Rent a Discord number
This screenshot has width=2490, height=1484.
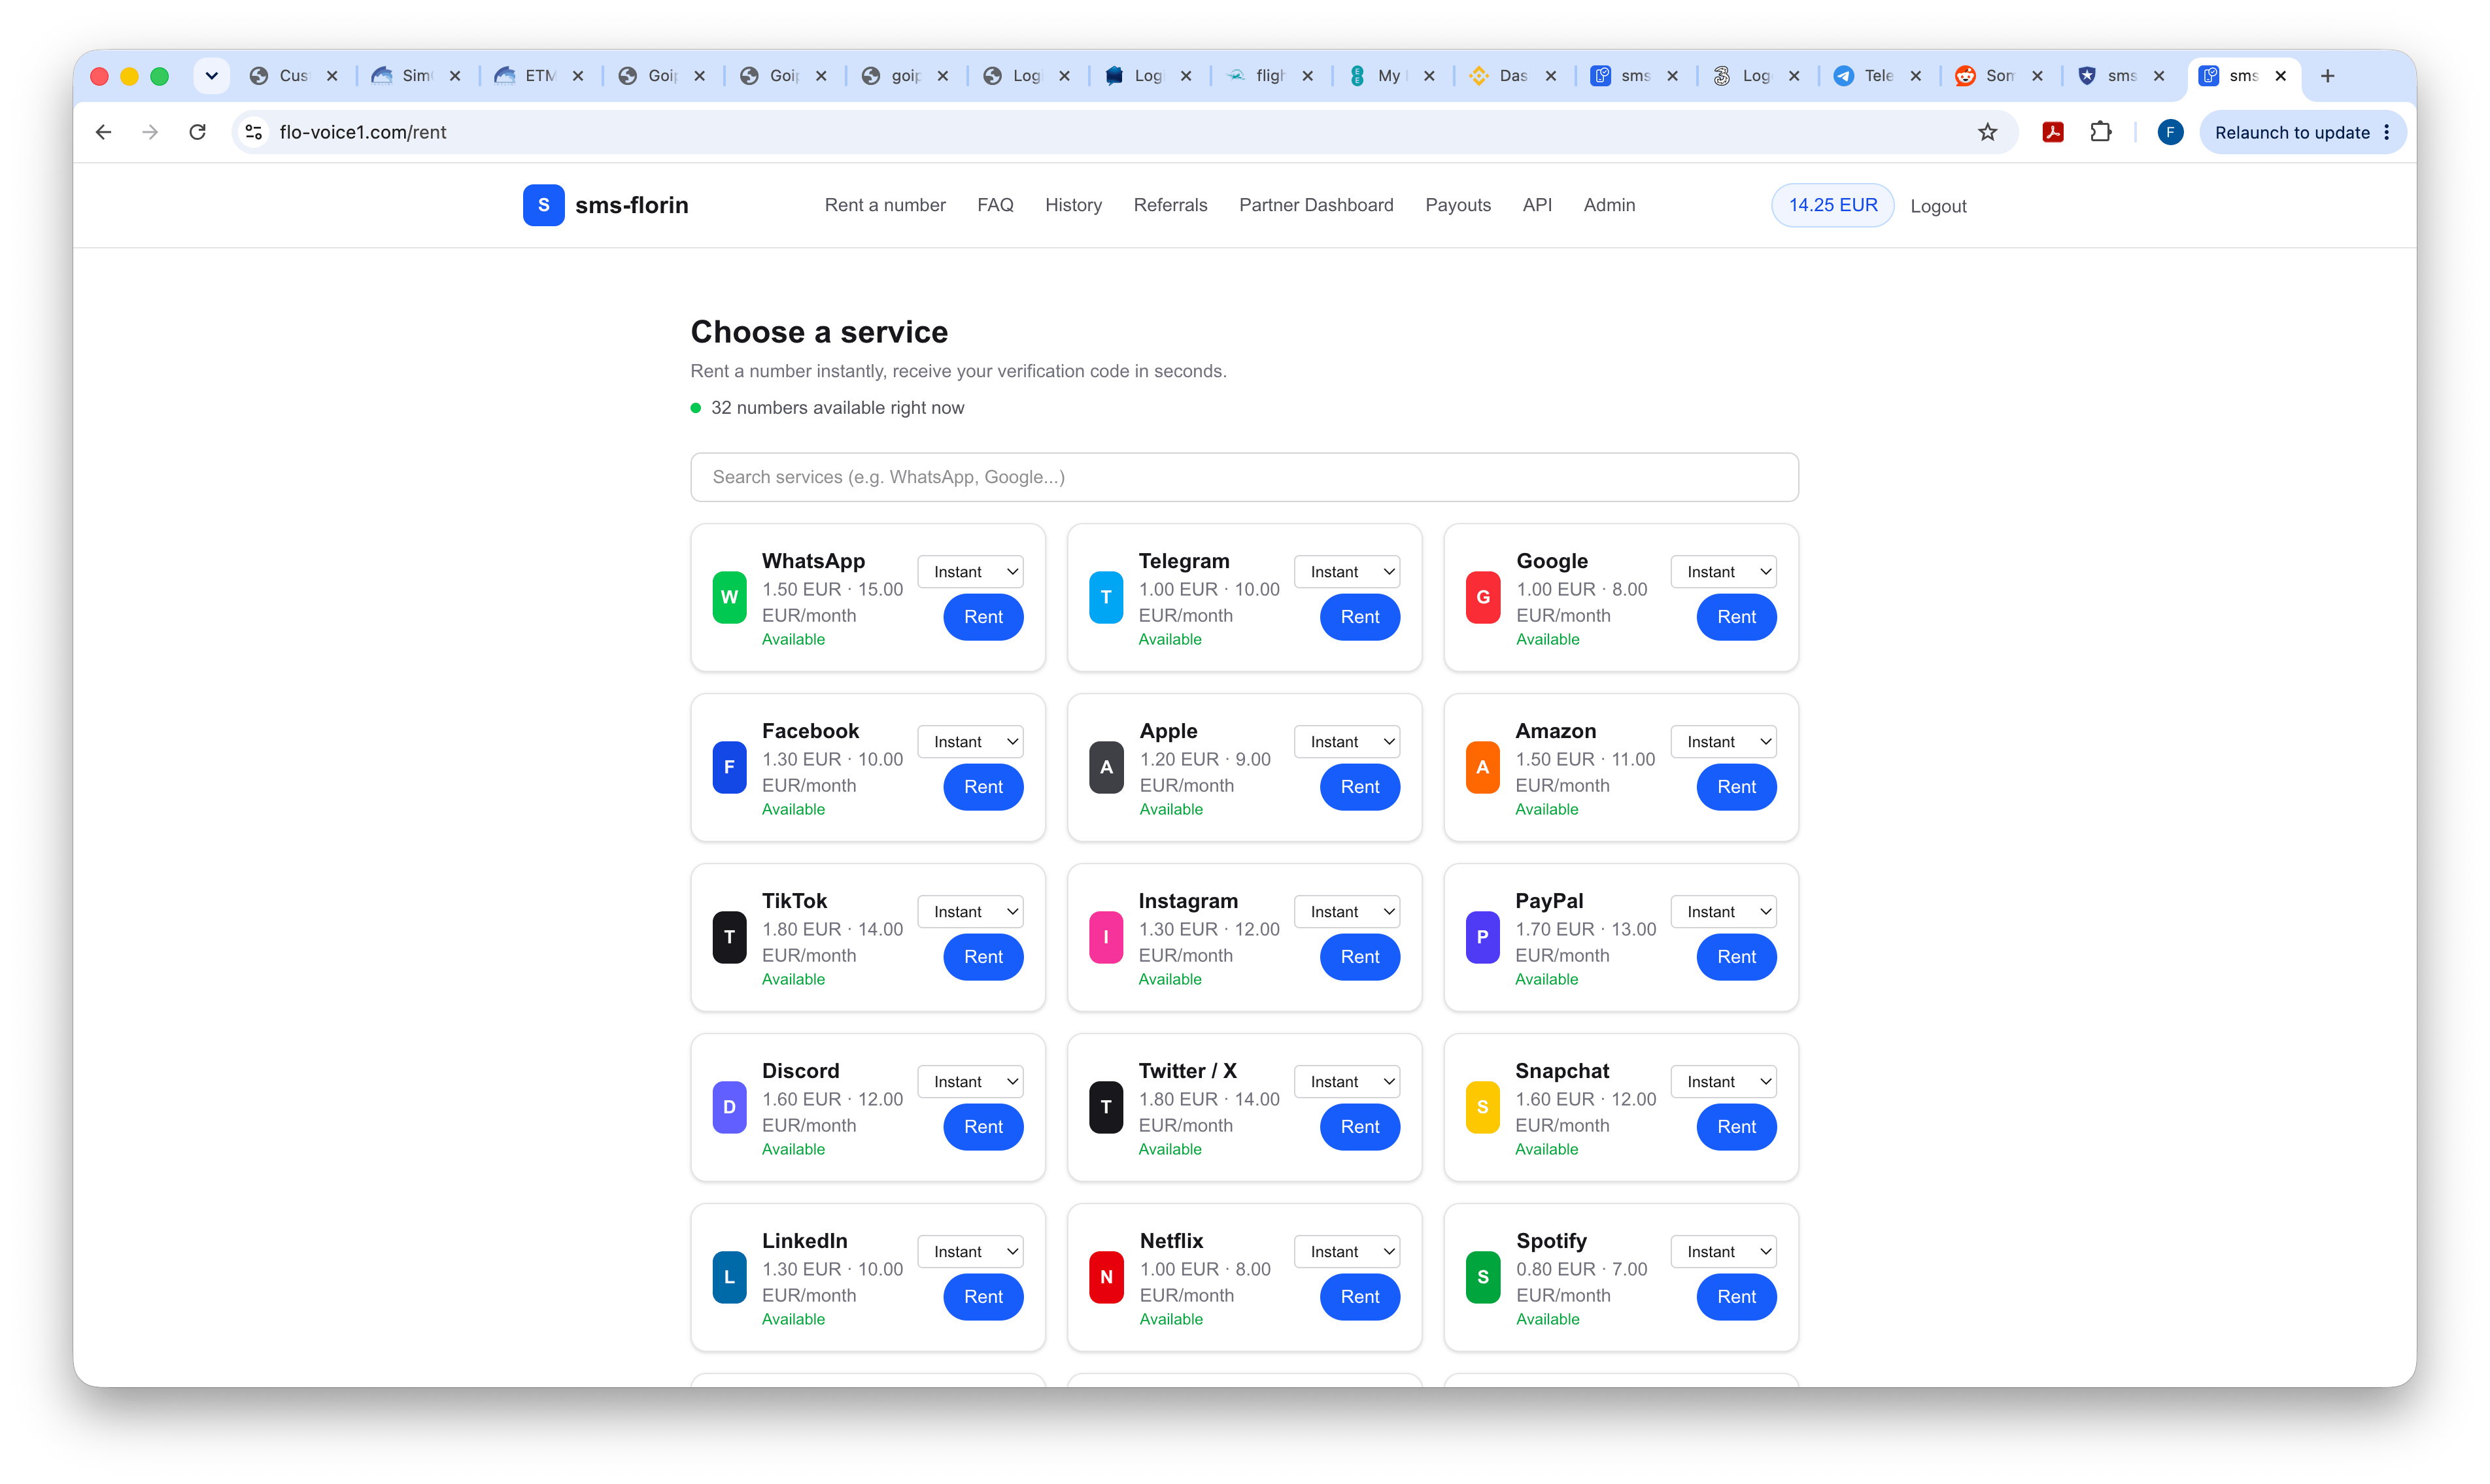983,1127
